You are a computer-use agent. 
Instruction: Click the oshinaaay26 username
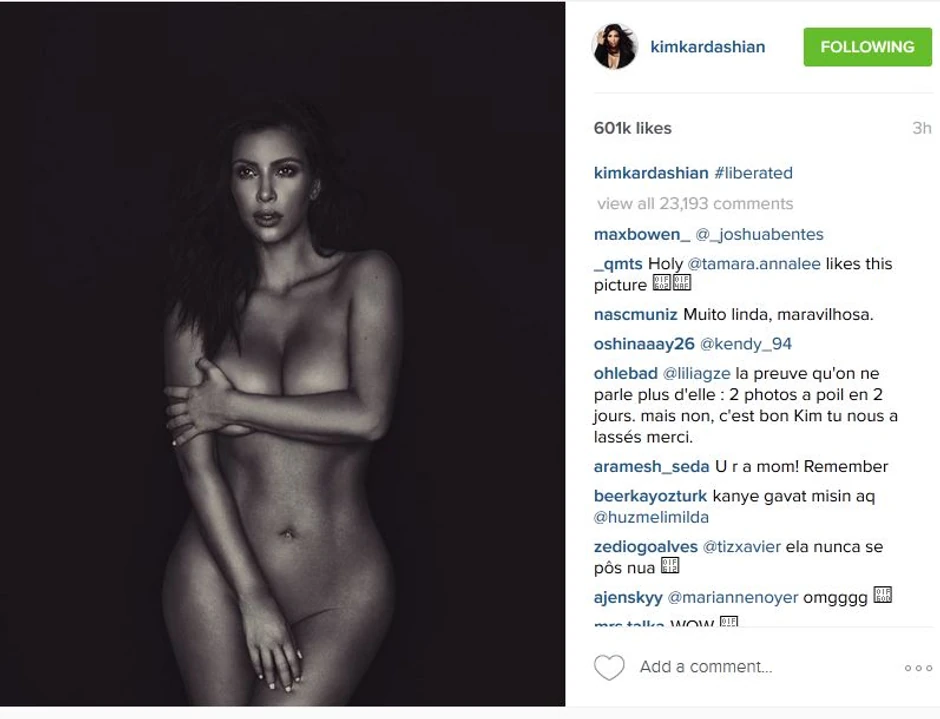[644, 344]
